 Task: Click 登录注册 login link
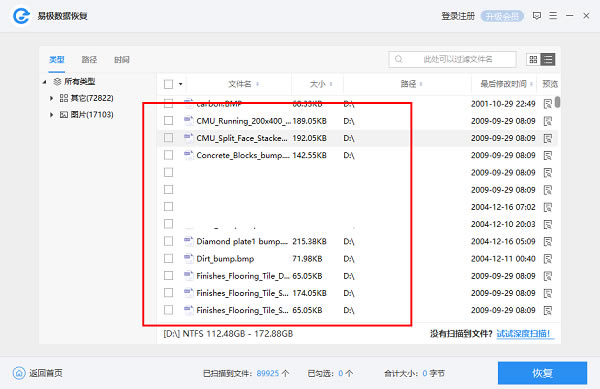tap(458, 16)
